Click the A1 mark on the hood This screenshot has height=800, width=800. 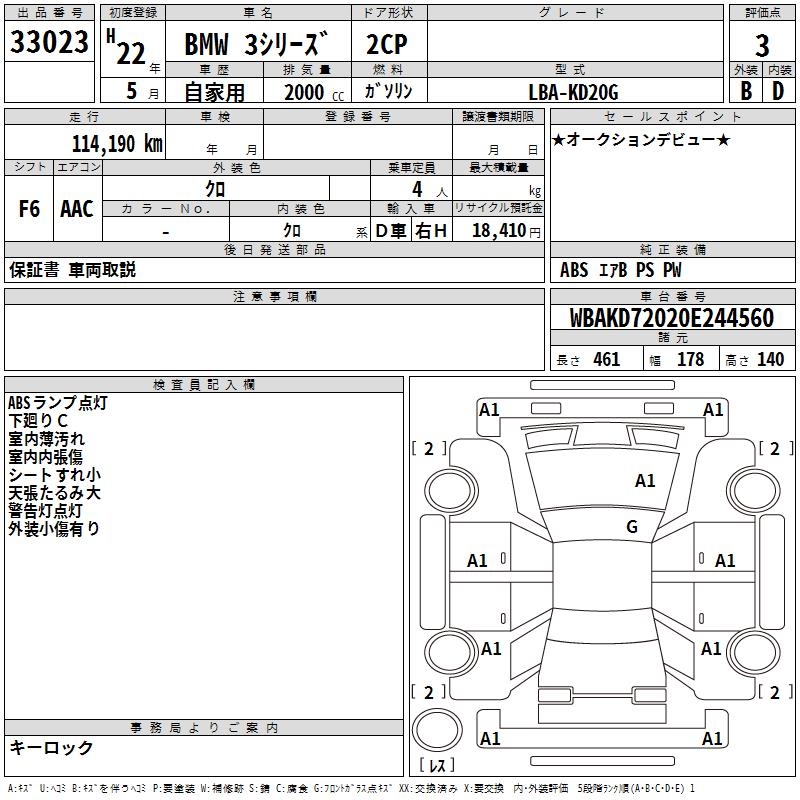click(645, 481)
